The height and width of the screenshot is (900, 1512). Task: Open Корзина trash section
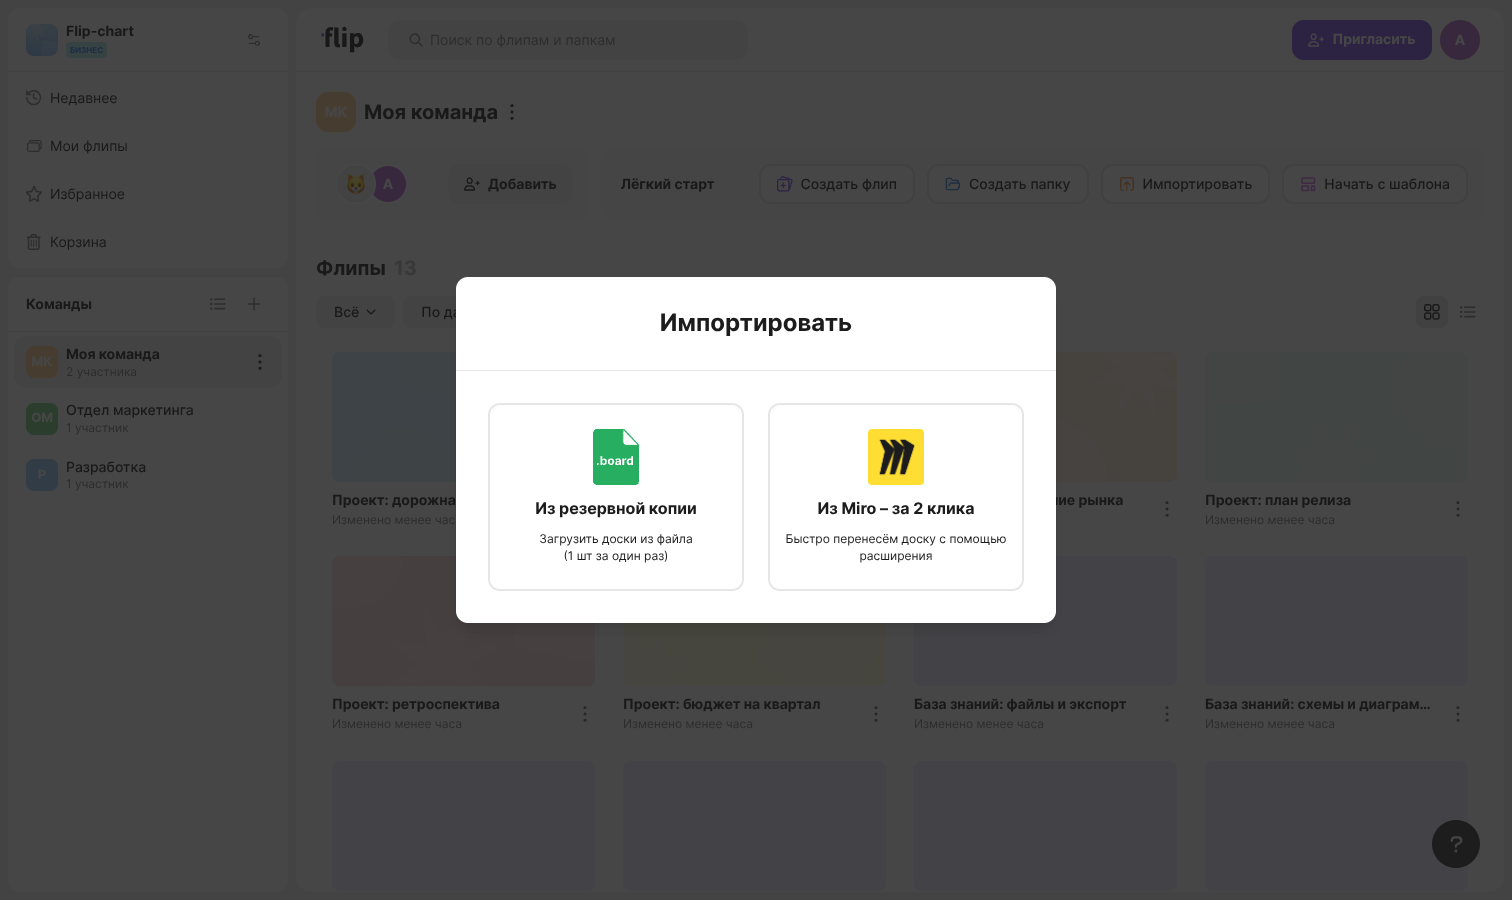148,242
